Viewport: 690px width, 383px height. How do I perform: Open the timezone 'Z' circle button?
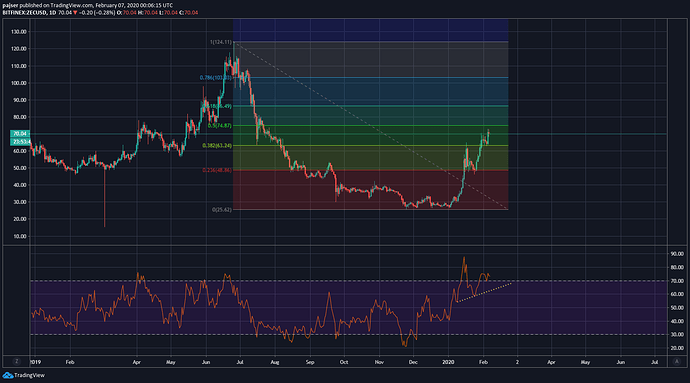(16, 361)
